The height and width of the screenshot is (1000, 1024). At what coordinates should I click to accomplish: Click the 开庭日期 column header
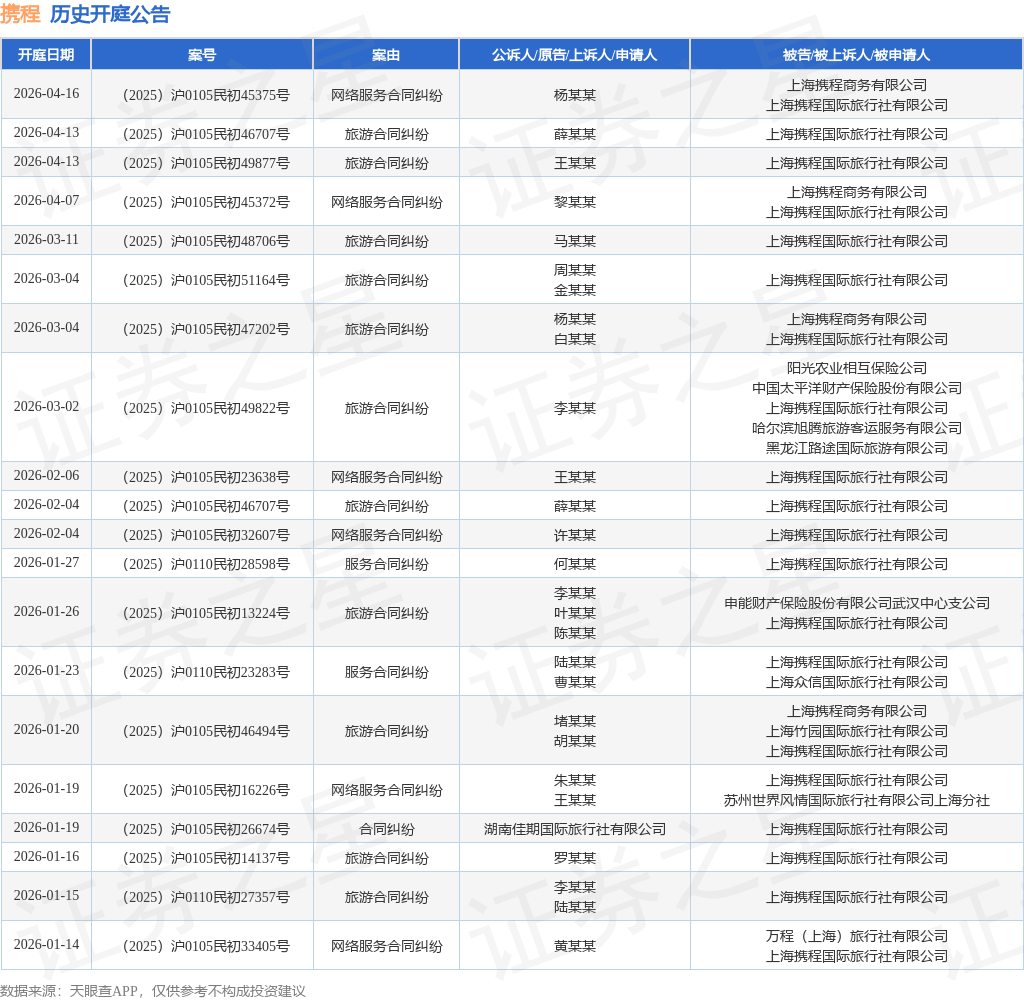point(46,55)
